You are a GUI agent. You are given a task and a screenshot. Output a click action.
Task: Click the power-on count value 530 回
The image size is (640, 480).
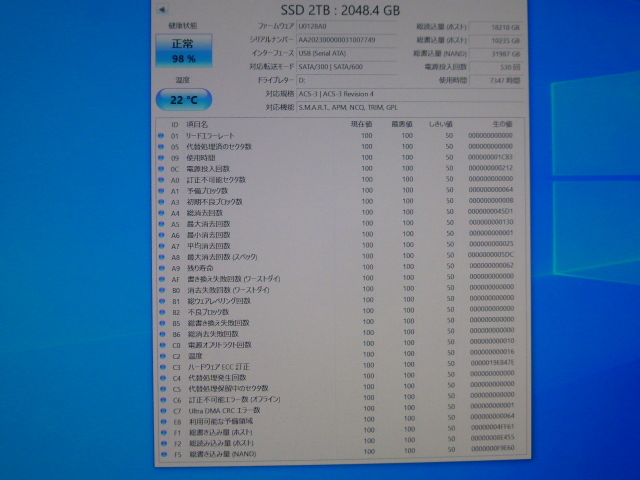pyautogui.click(x=496, y=67)
